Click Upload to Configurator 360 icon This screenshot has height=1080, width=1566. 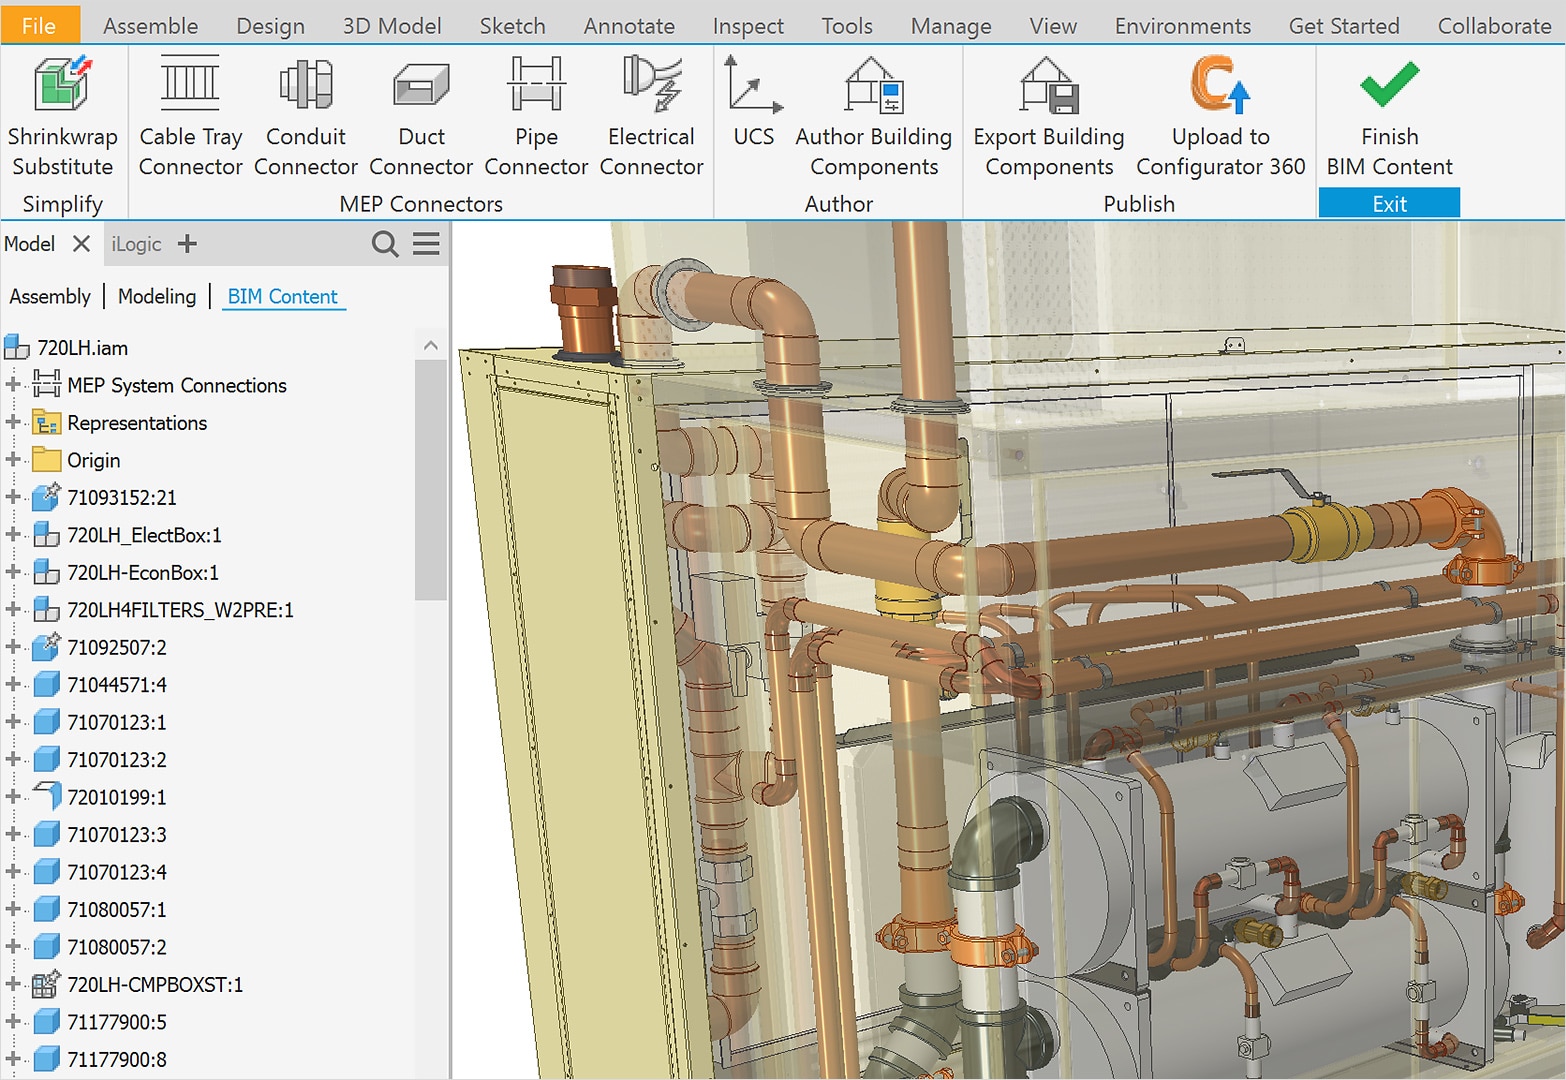(1220, 84)
